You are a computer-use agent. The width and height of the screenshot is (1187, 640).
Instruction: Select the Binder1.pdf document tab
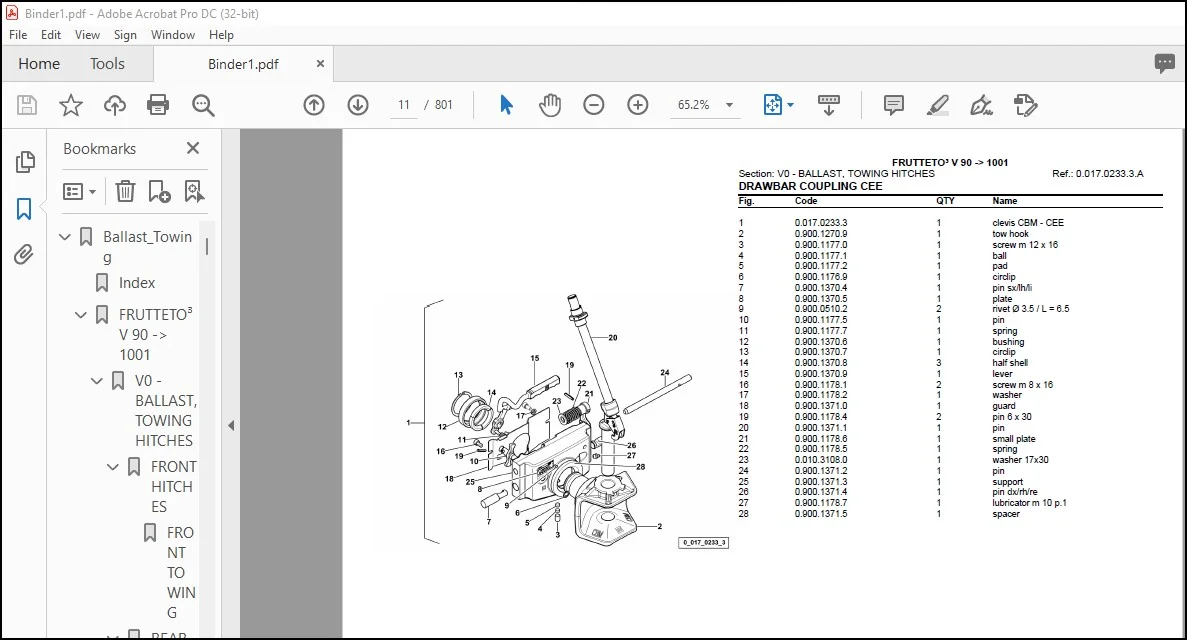point(243,64)
